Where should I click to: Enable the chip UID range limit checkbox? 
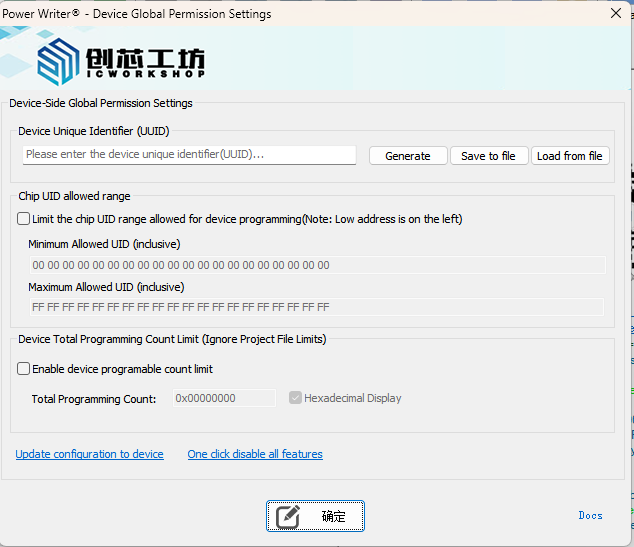coord(23,219)
